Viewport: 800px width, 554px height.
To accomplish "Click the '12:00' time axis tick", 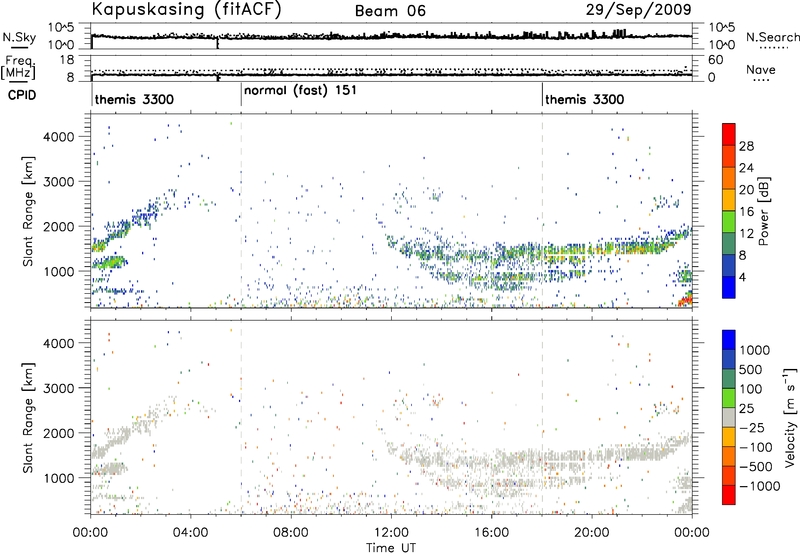I will point(391,533).
